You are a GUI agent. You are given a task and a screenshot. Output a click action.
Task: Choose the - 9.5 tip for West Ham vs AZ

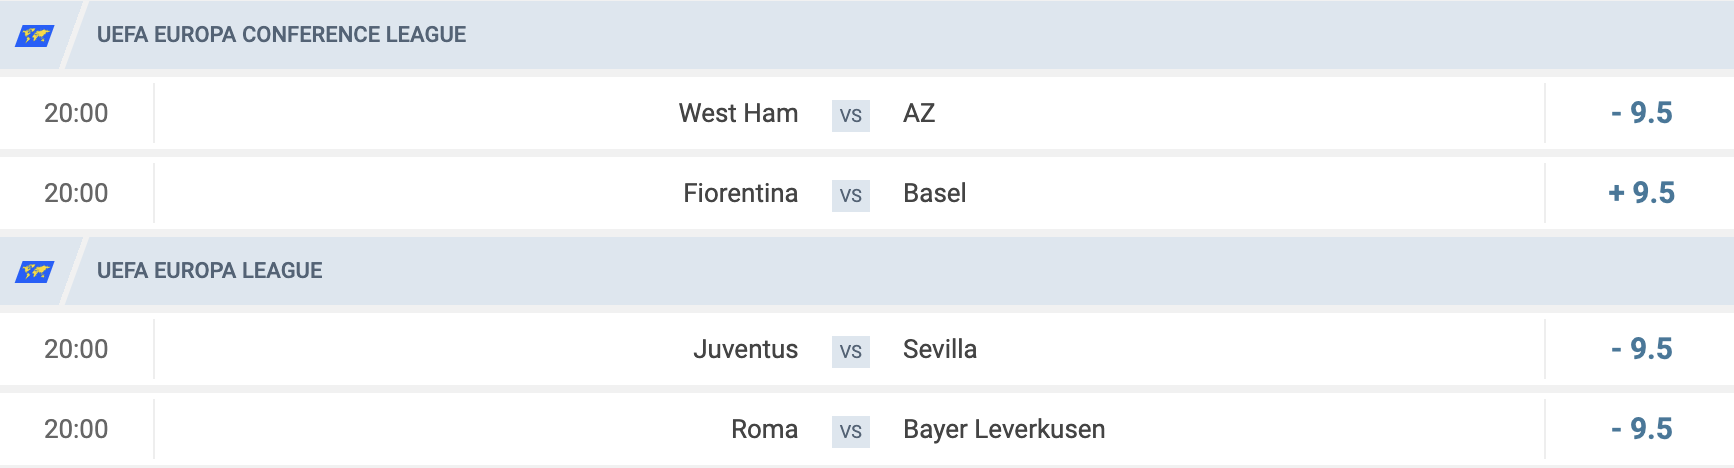pyautogui.click(x=1641, y=113)
